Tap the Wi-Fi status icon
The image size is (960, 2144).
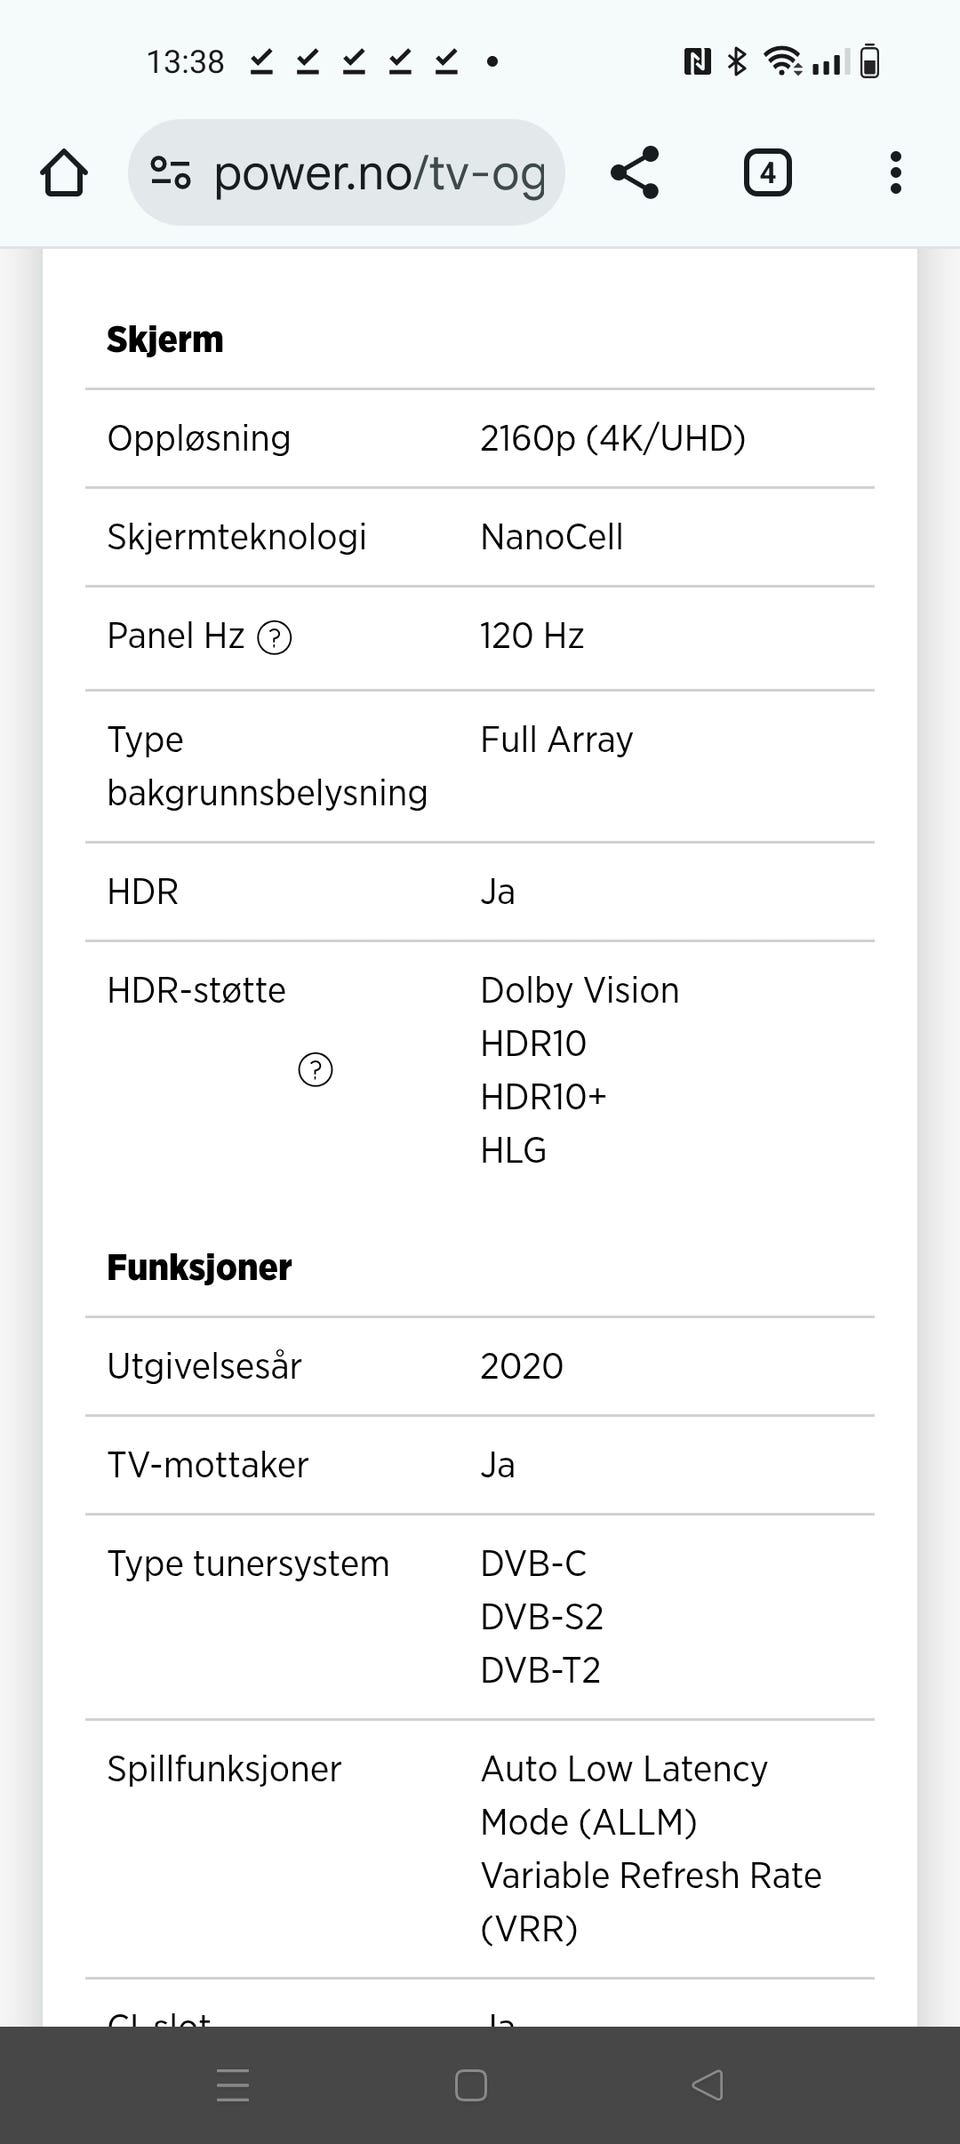pyautogui.click(x=782, y=62)
